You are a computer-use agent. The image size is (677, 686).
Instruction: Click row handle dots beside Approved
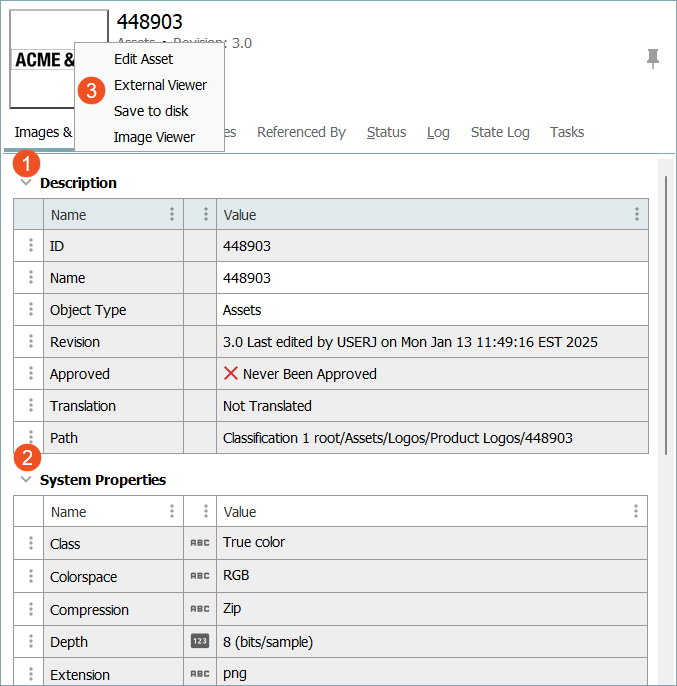pos(30,374)
